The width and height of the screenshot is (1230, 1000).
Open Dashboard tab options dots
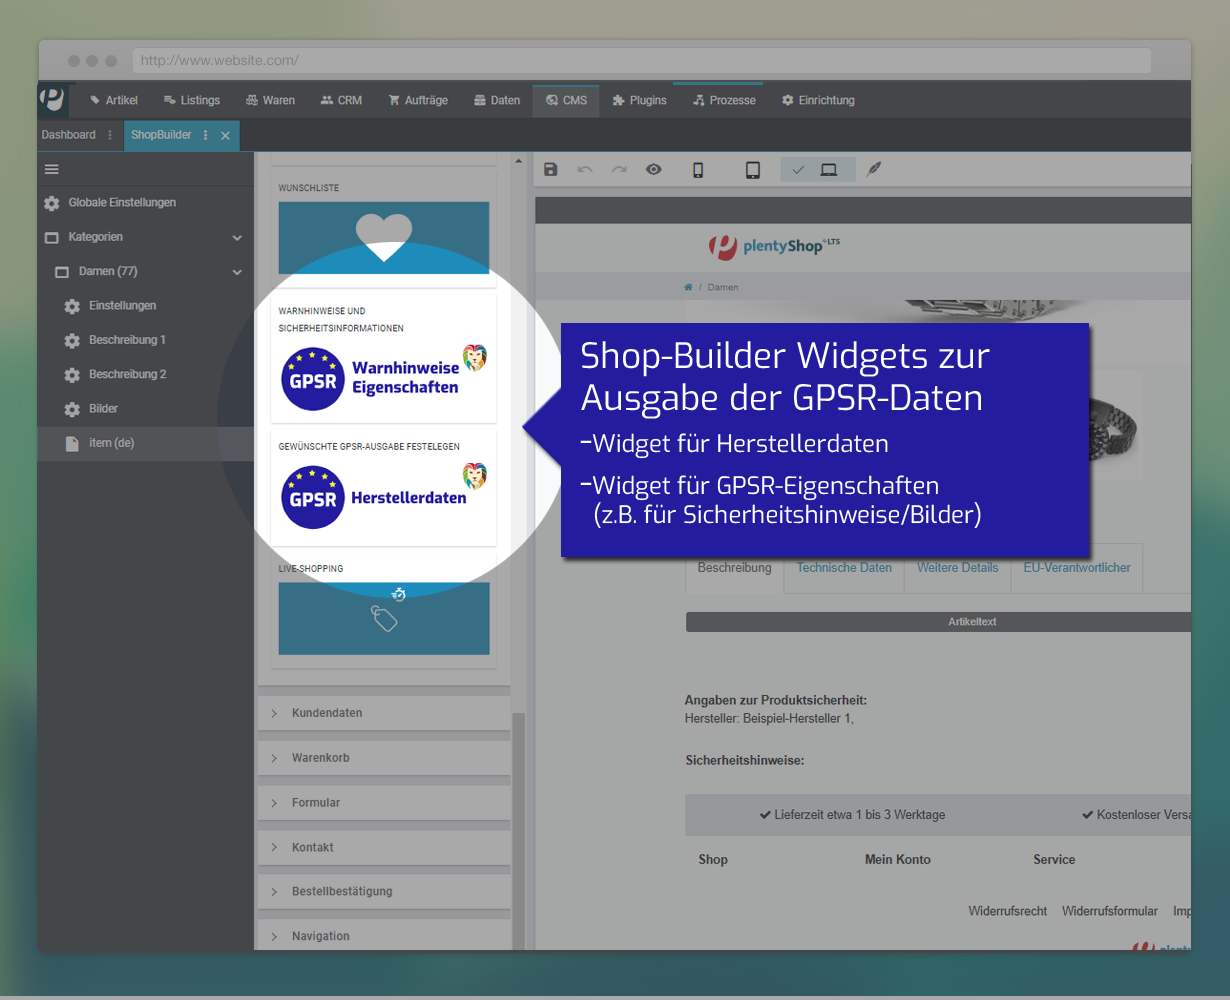click(110, 135)
